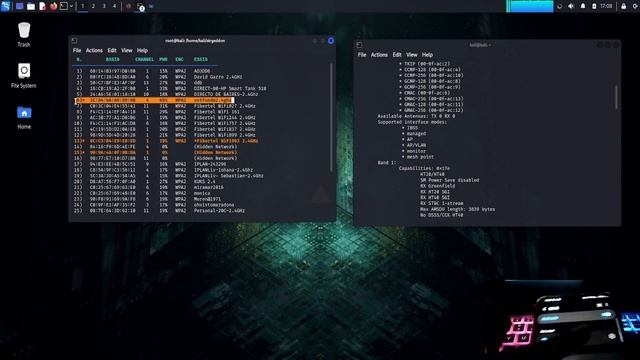Screen dimensions: 640x360
Task: Click the panel clock showing 17:08
Action: coord(606,6)
